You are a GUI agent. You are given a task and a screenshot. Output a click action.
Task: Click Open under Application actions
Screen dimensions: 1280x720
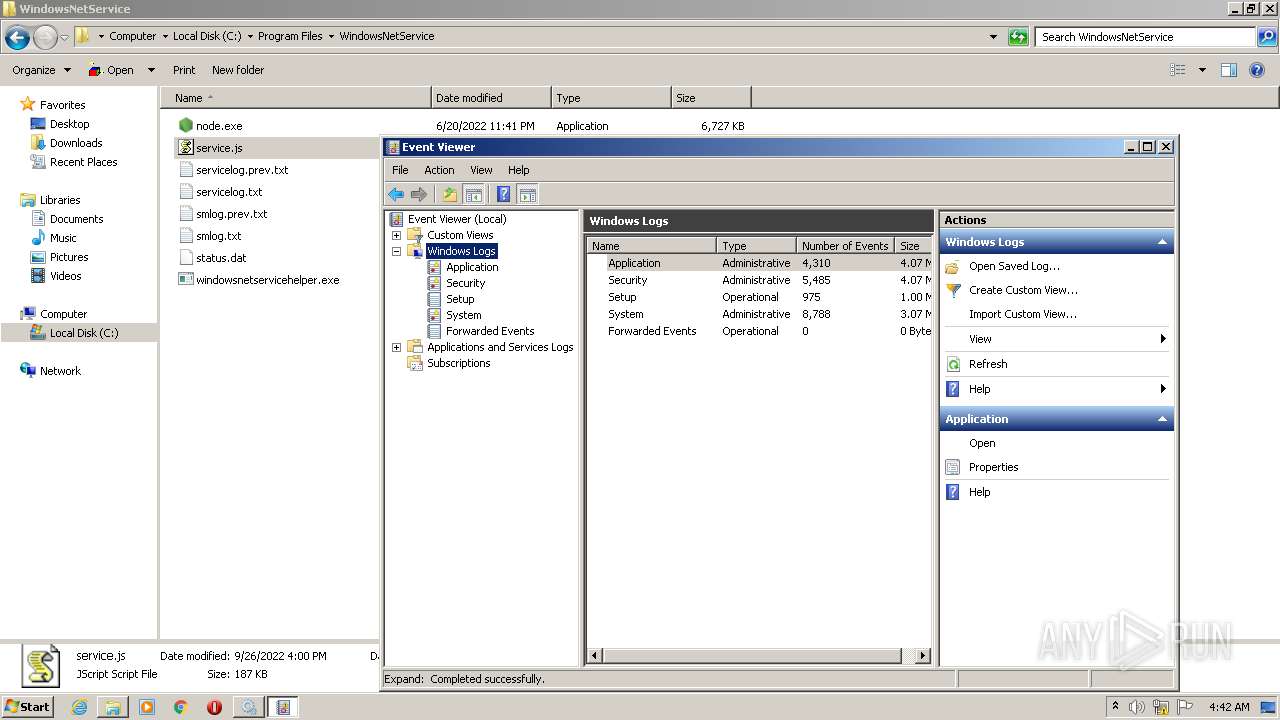(x=982, y=443)
